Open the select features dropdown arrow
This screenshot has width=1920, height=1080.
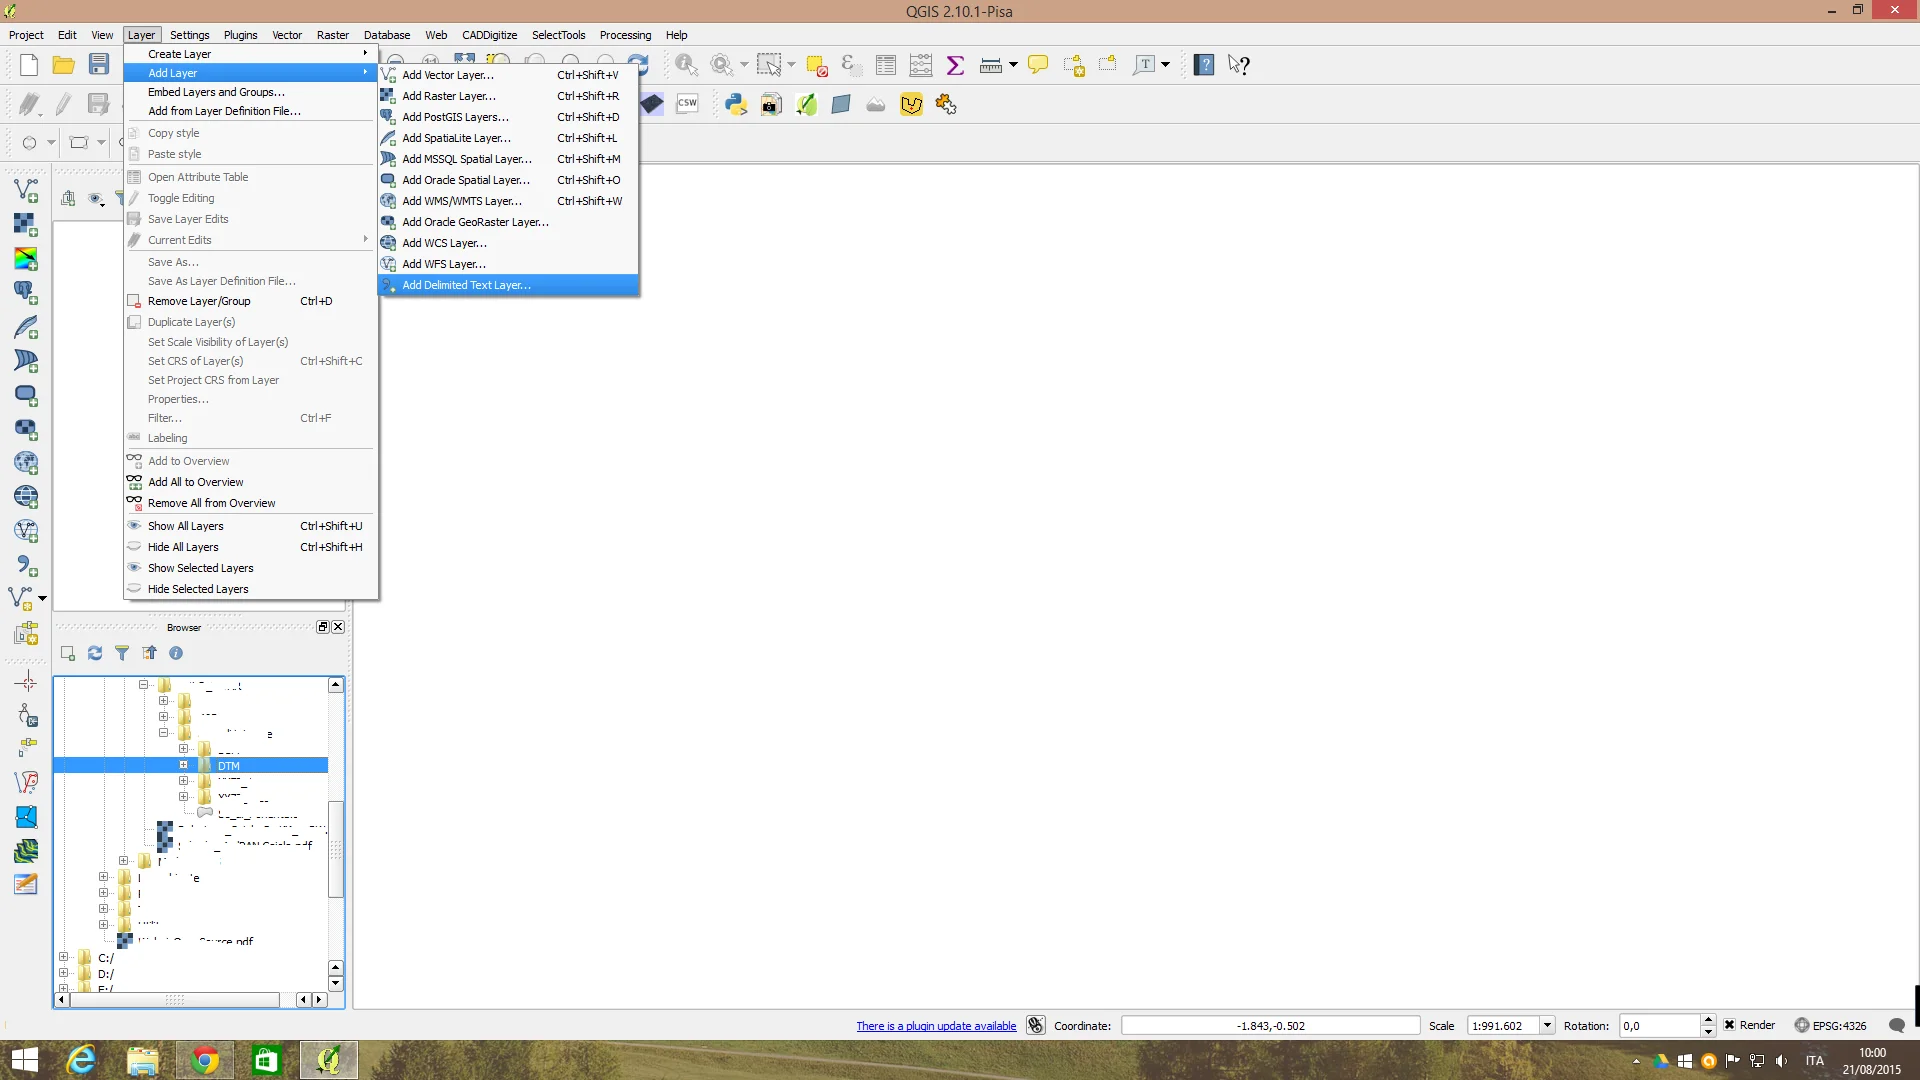click(x=791, y=65)
